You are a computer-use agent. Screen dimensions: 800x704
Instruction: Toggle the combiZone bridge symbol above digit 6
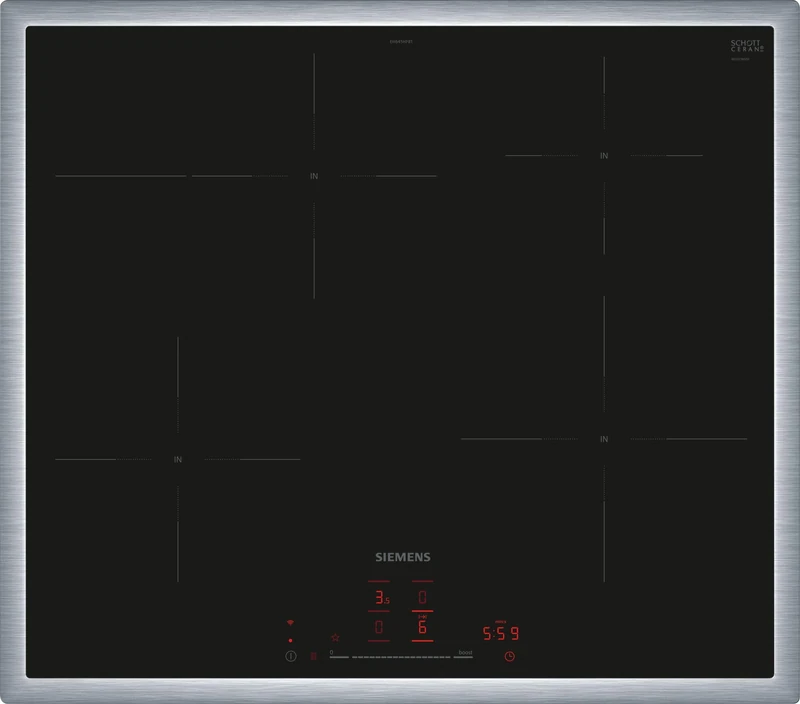point(420,616)
